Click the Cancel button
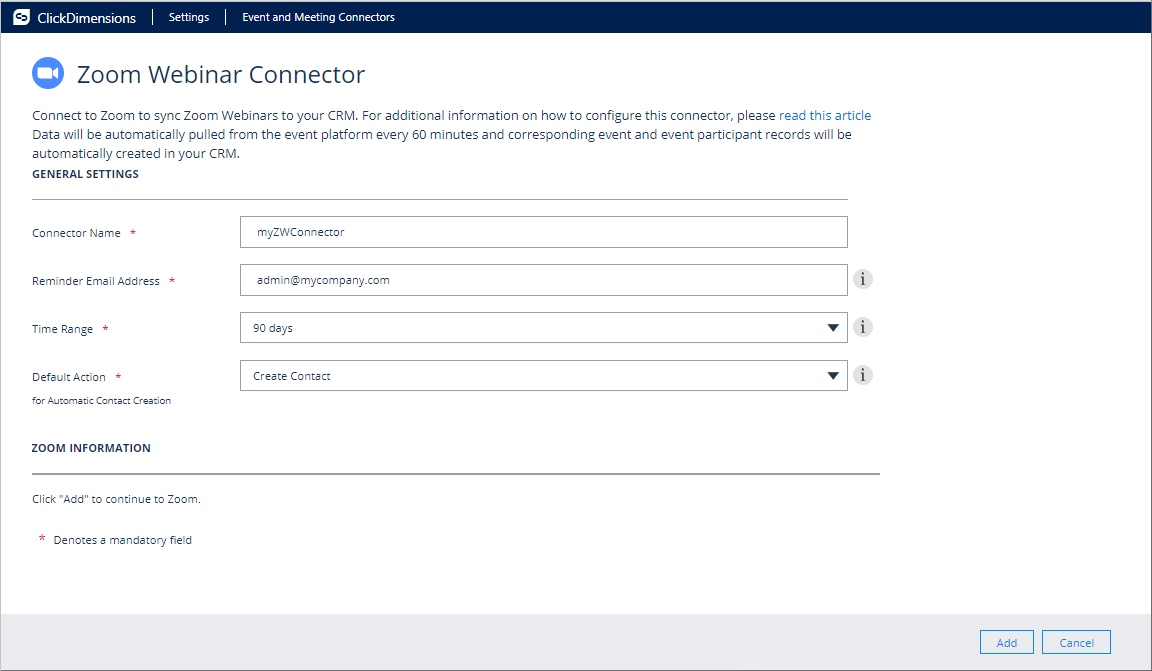 tap(1076, 642)
